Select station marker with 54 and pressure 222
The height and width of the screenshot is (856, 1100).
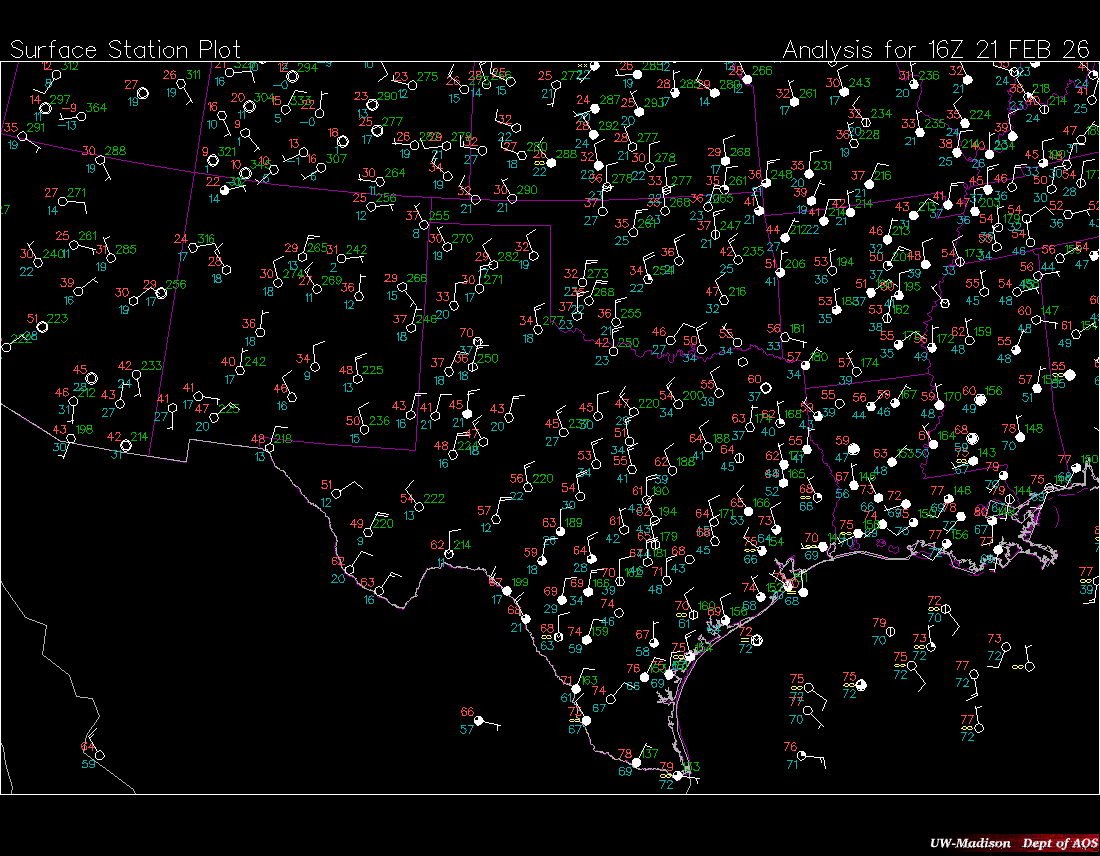(420, 507)
